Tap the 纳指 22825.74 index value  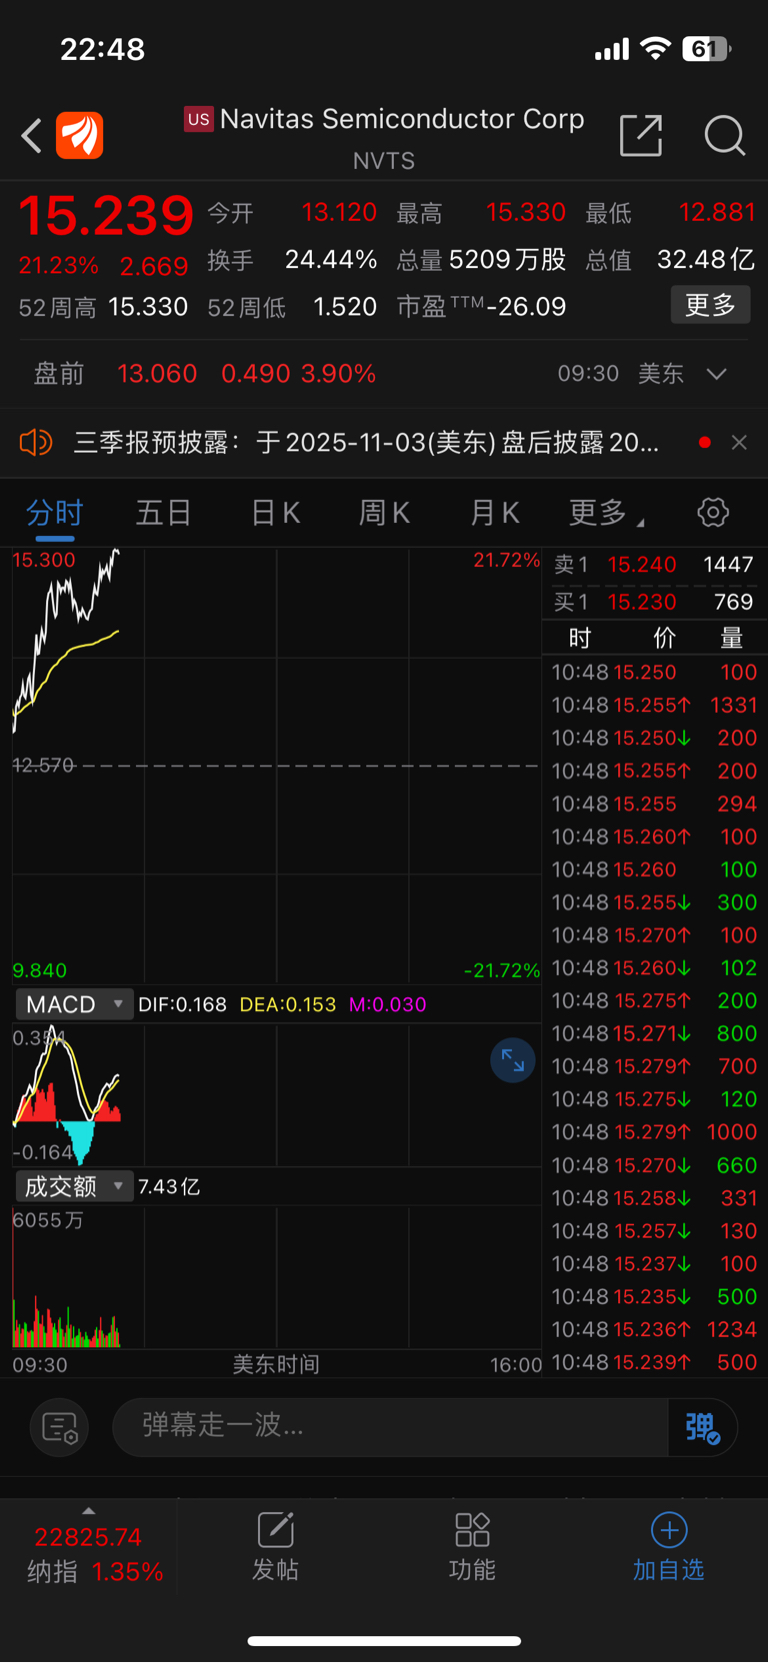(x=88, y=1537)
